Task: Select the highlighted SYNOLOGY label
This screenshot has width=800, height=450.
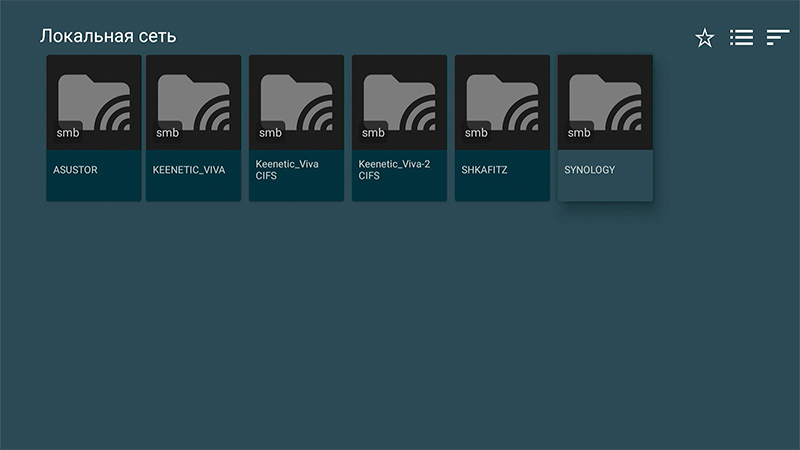Action: (x=590, y=170)
